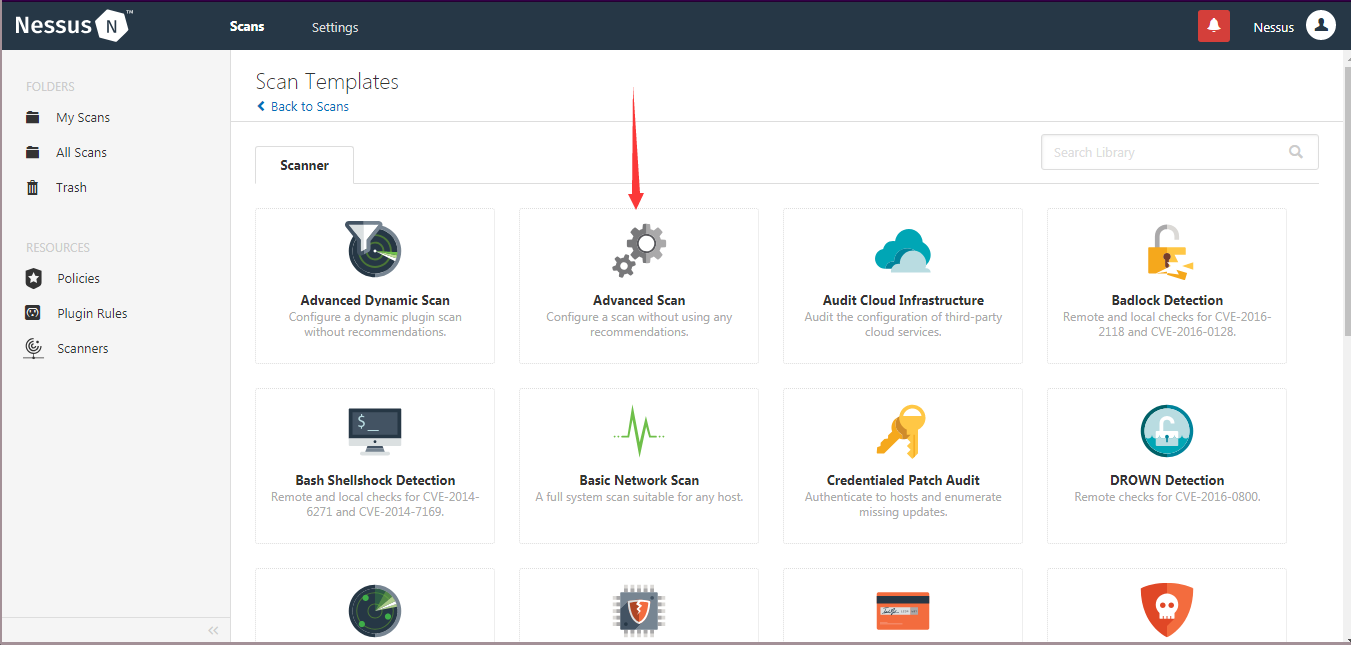Click the Credentialed Patch Audit keys icon
The height and width of the screenshot is (645, 1351).
tap(902, 431)
